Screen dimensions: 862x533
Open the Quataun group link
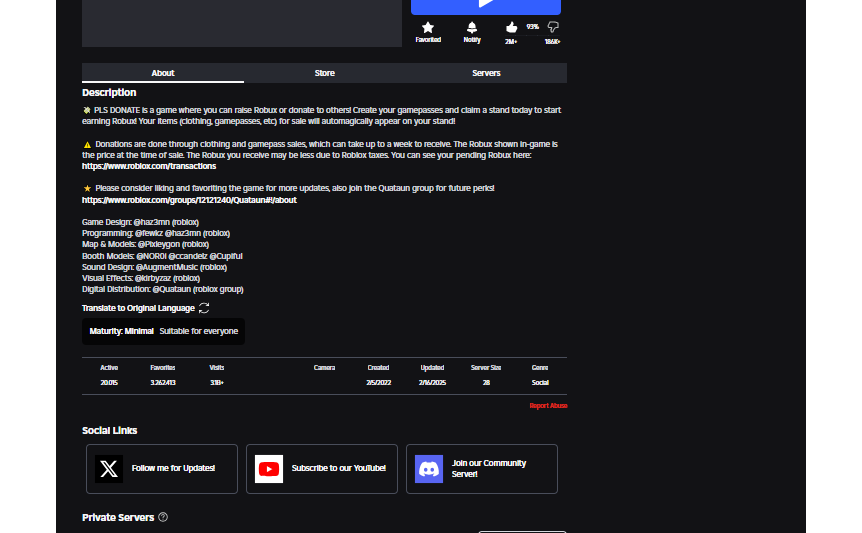(189, 200)
